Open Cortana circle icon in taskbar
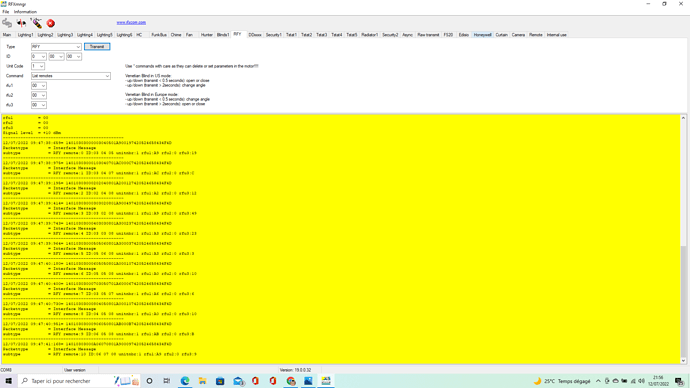This screenshot has width=690, height=388. [x=149, y=381]
